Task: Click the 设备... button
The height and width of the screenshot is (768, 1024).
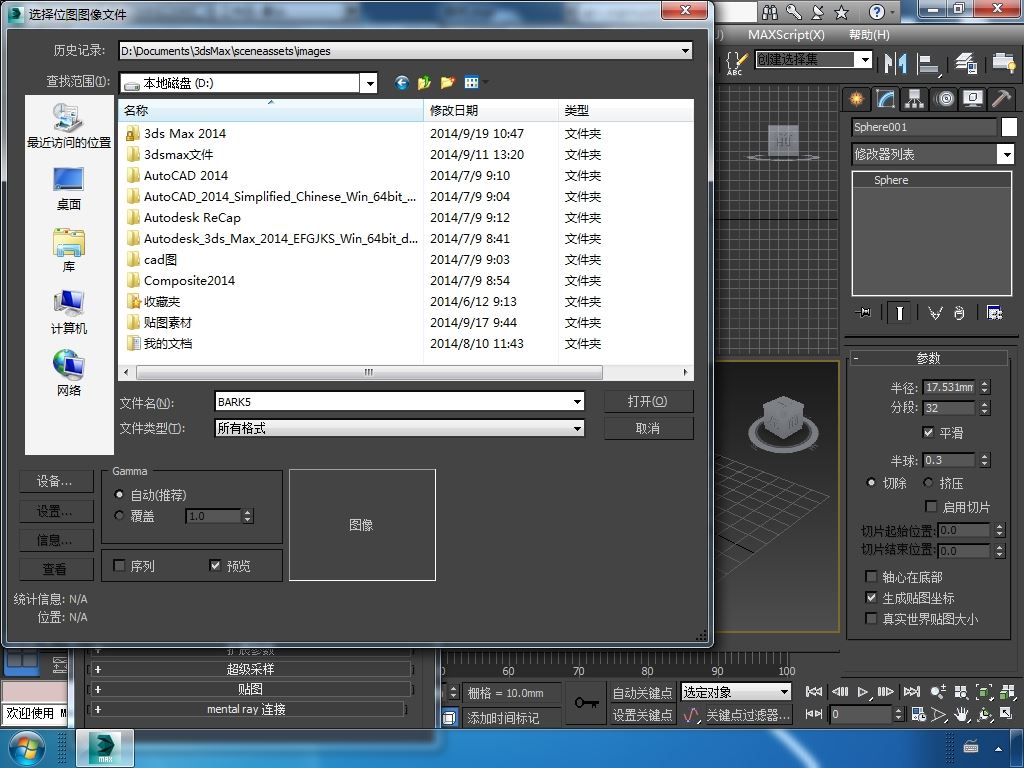Action: pyautogui.click(x=56, y=481)
